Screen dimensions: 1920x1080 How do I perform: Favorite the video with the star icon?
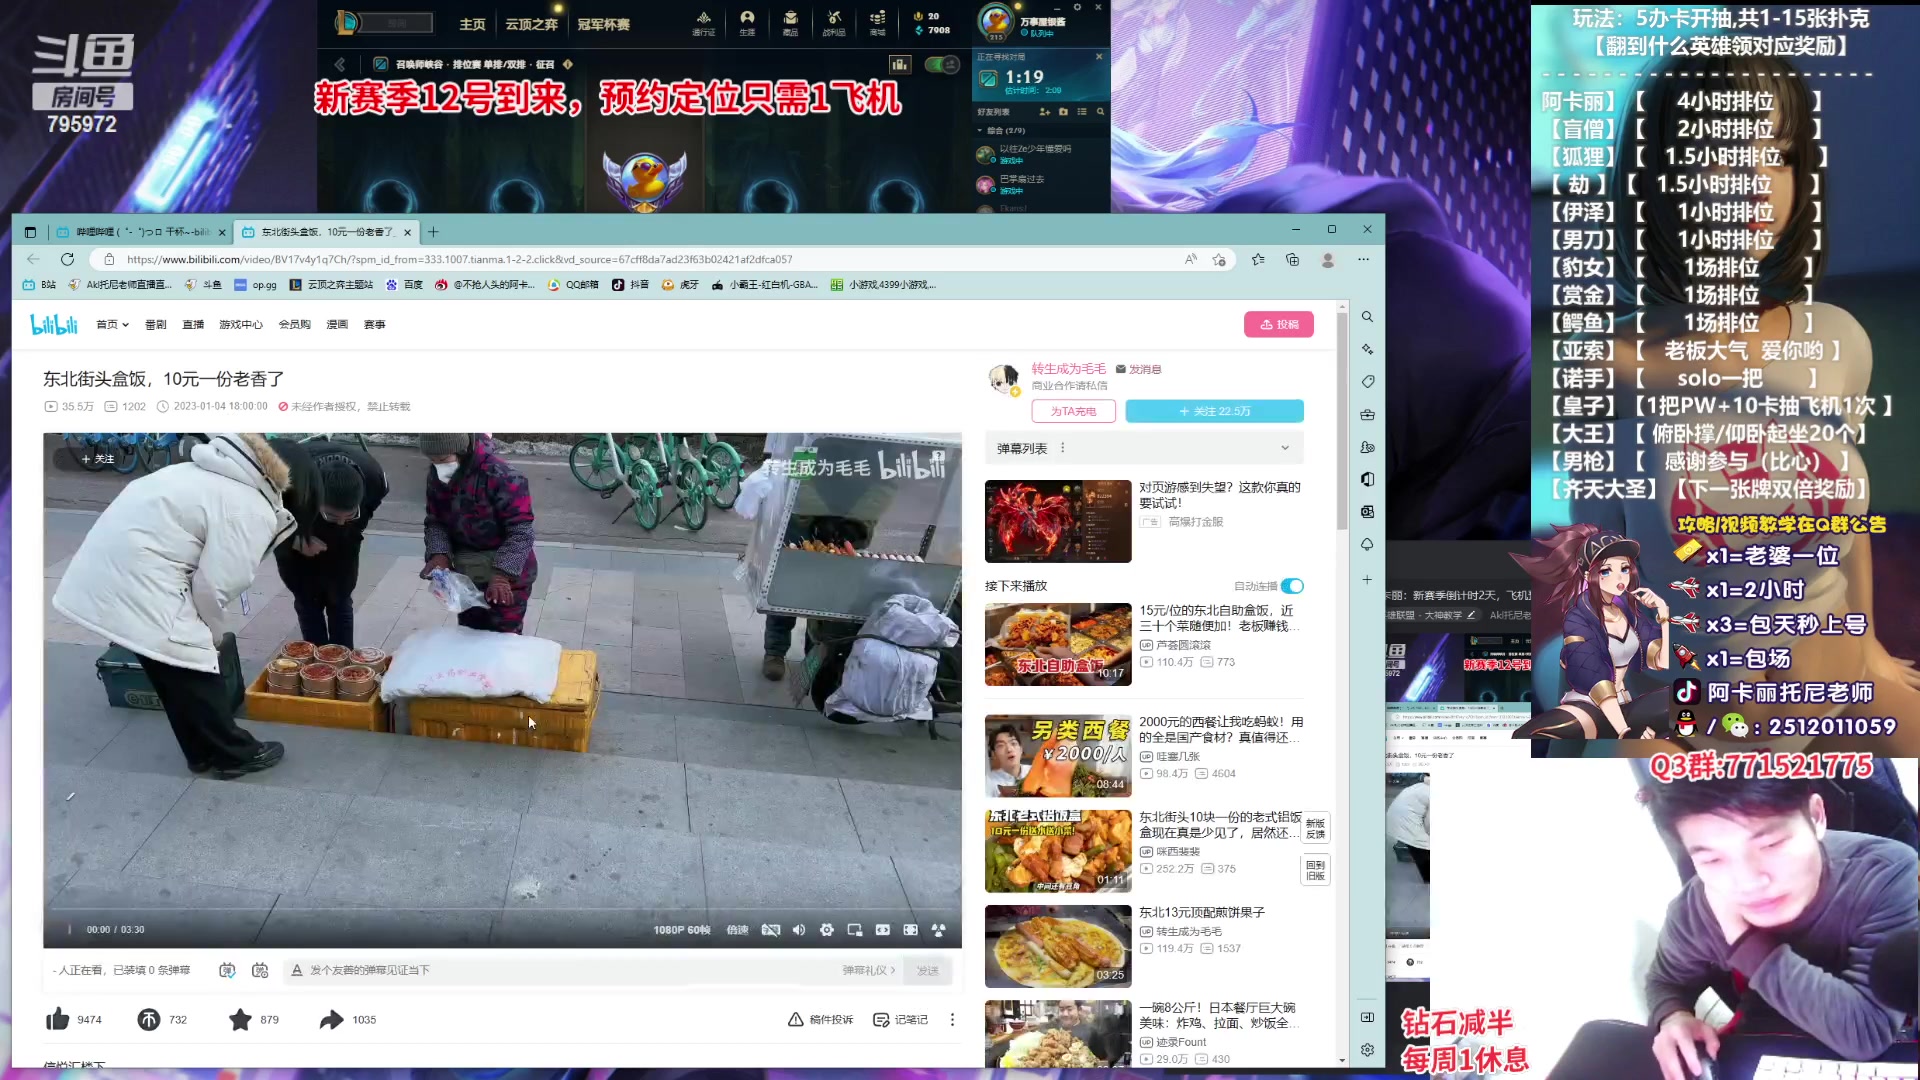pos(239,1019)
